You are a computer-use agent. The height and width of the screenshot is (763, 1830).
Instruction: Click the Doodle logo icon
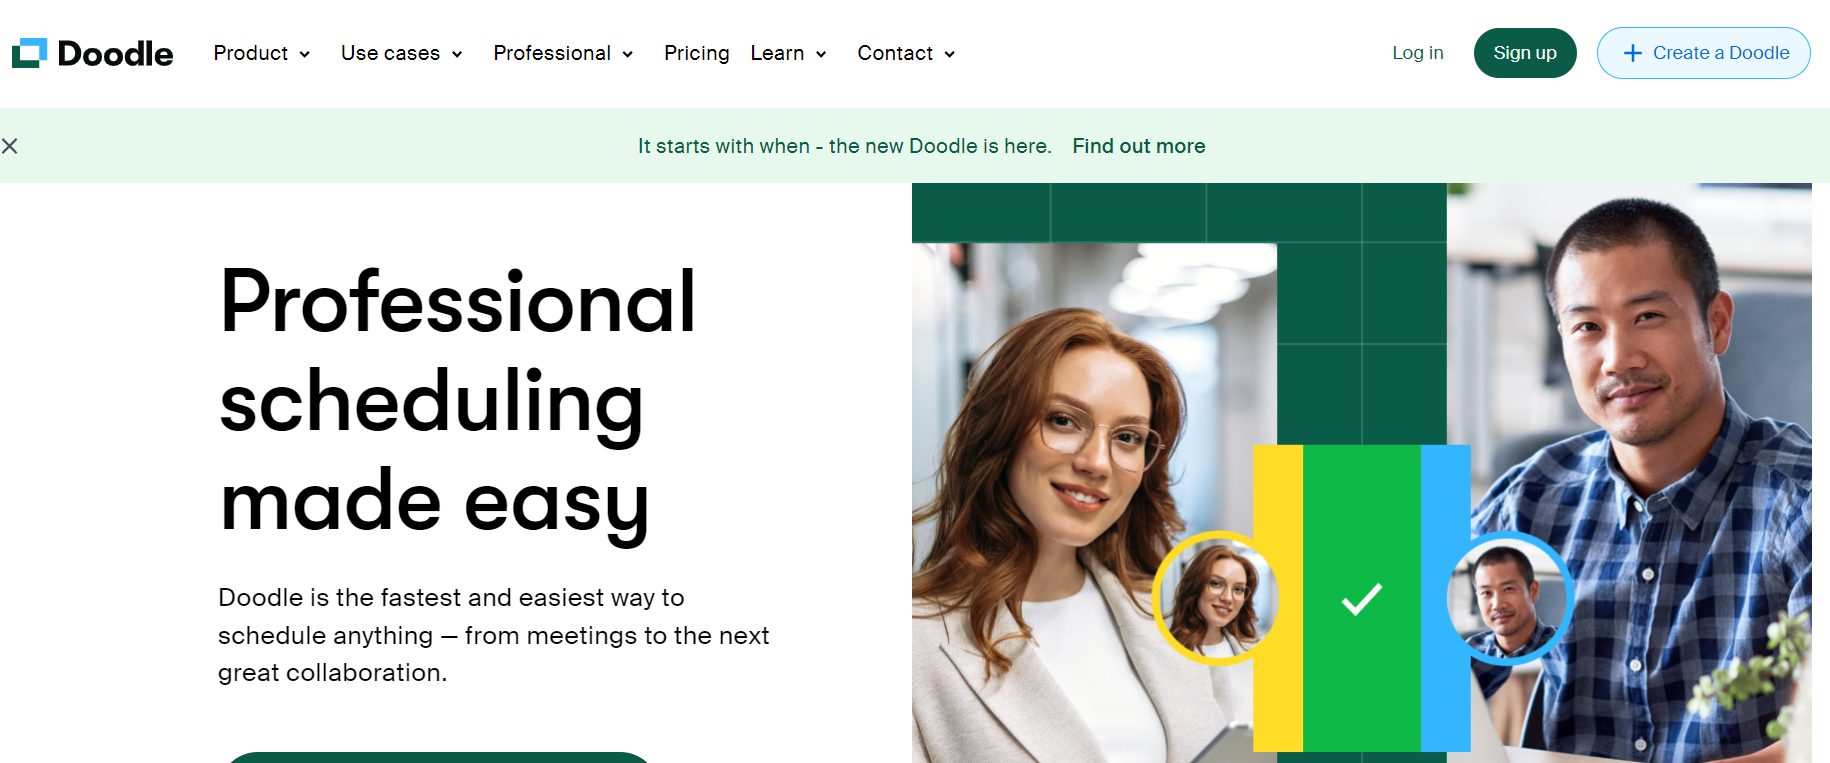(29, 53)
